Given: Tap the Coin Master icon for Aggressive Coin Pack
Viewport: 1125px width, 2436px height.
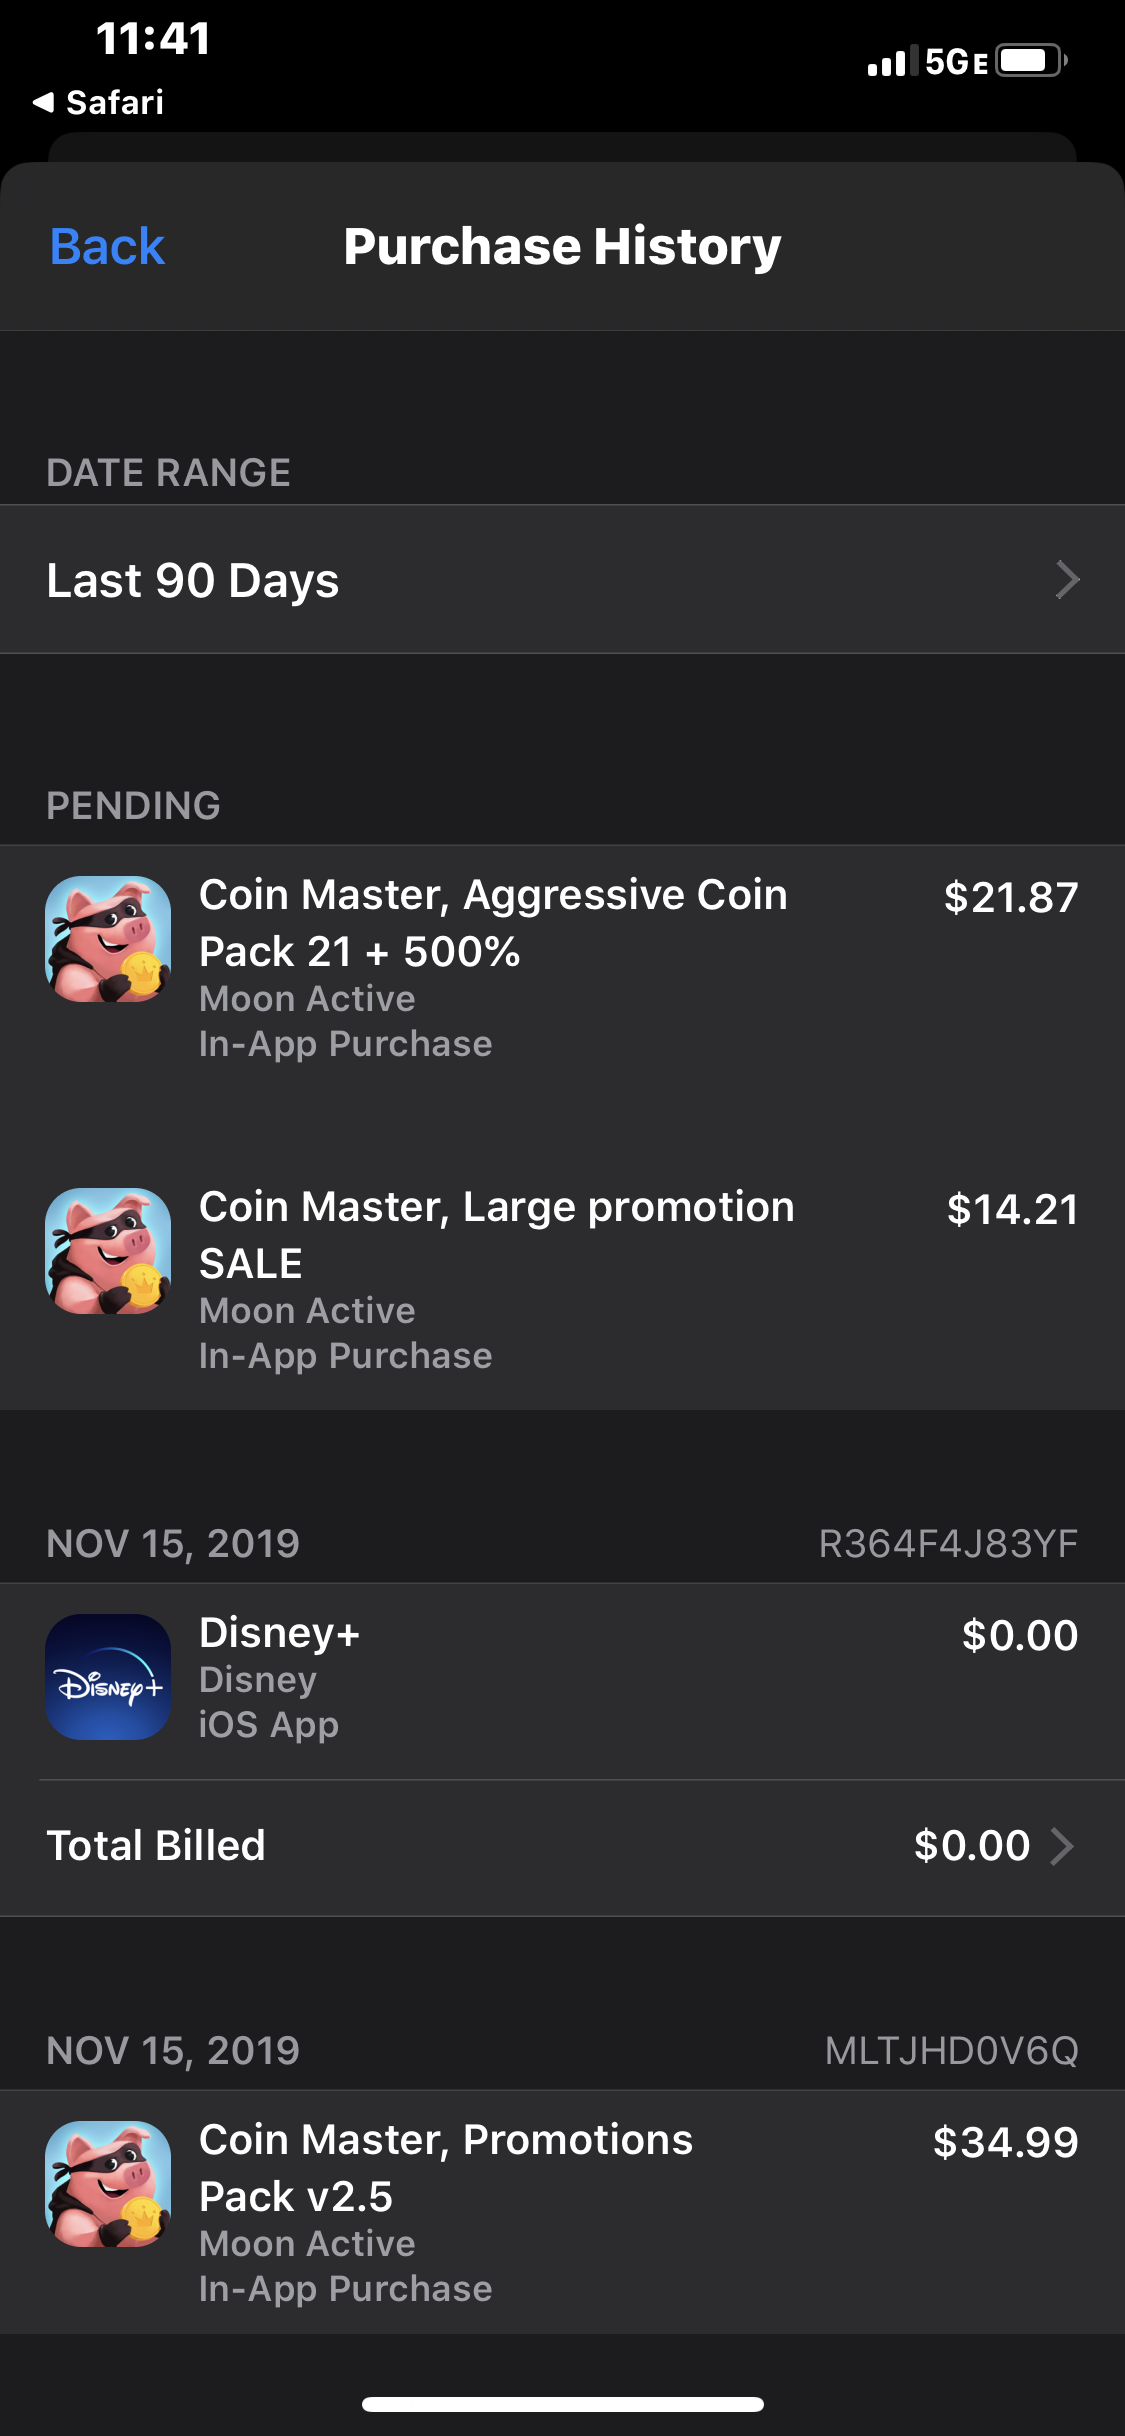Looking at the screenshot, I should point(108,939).
